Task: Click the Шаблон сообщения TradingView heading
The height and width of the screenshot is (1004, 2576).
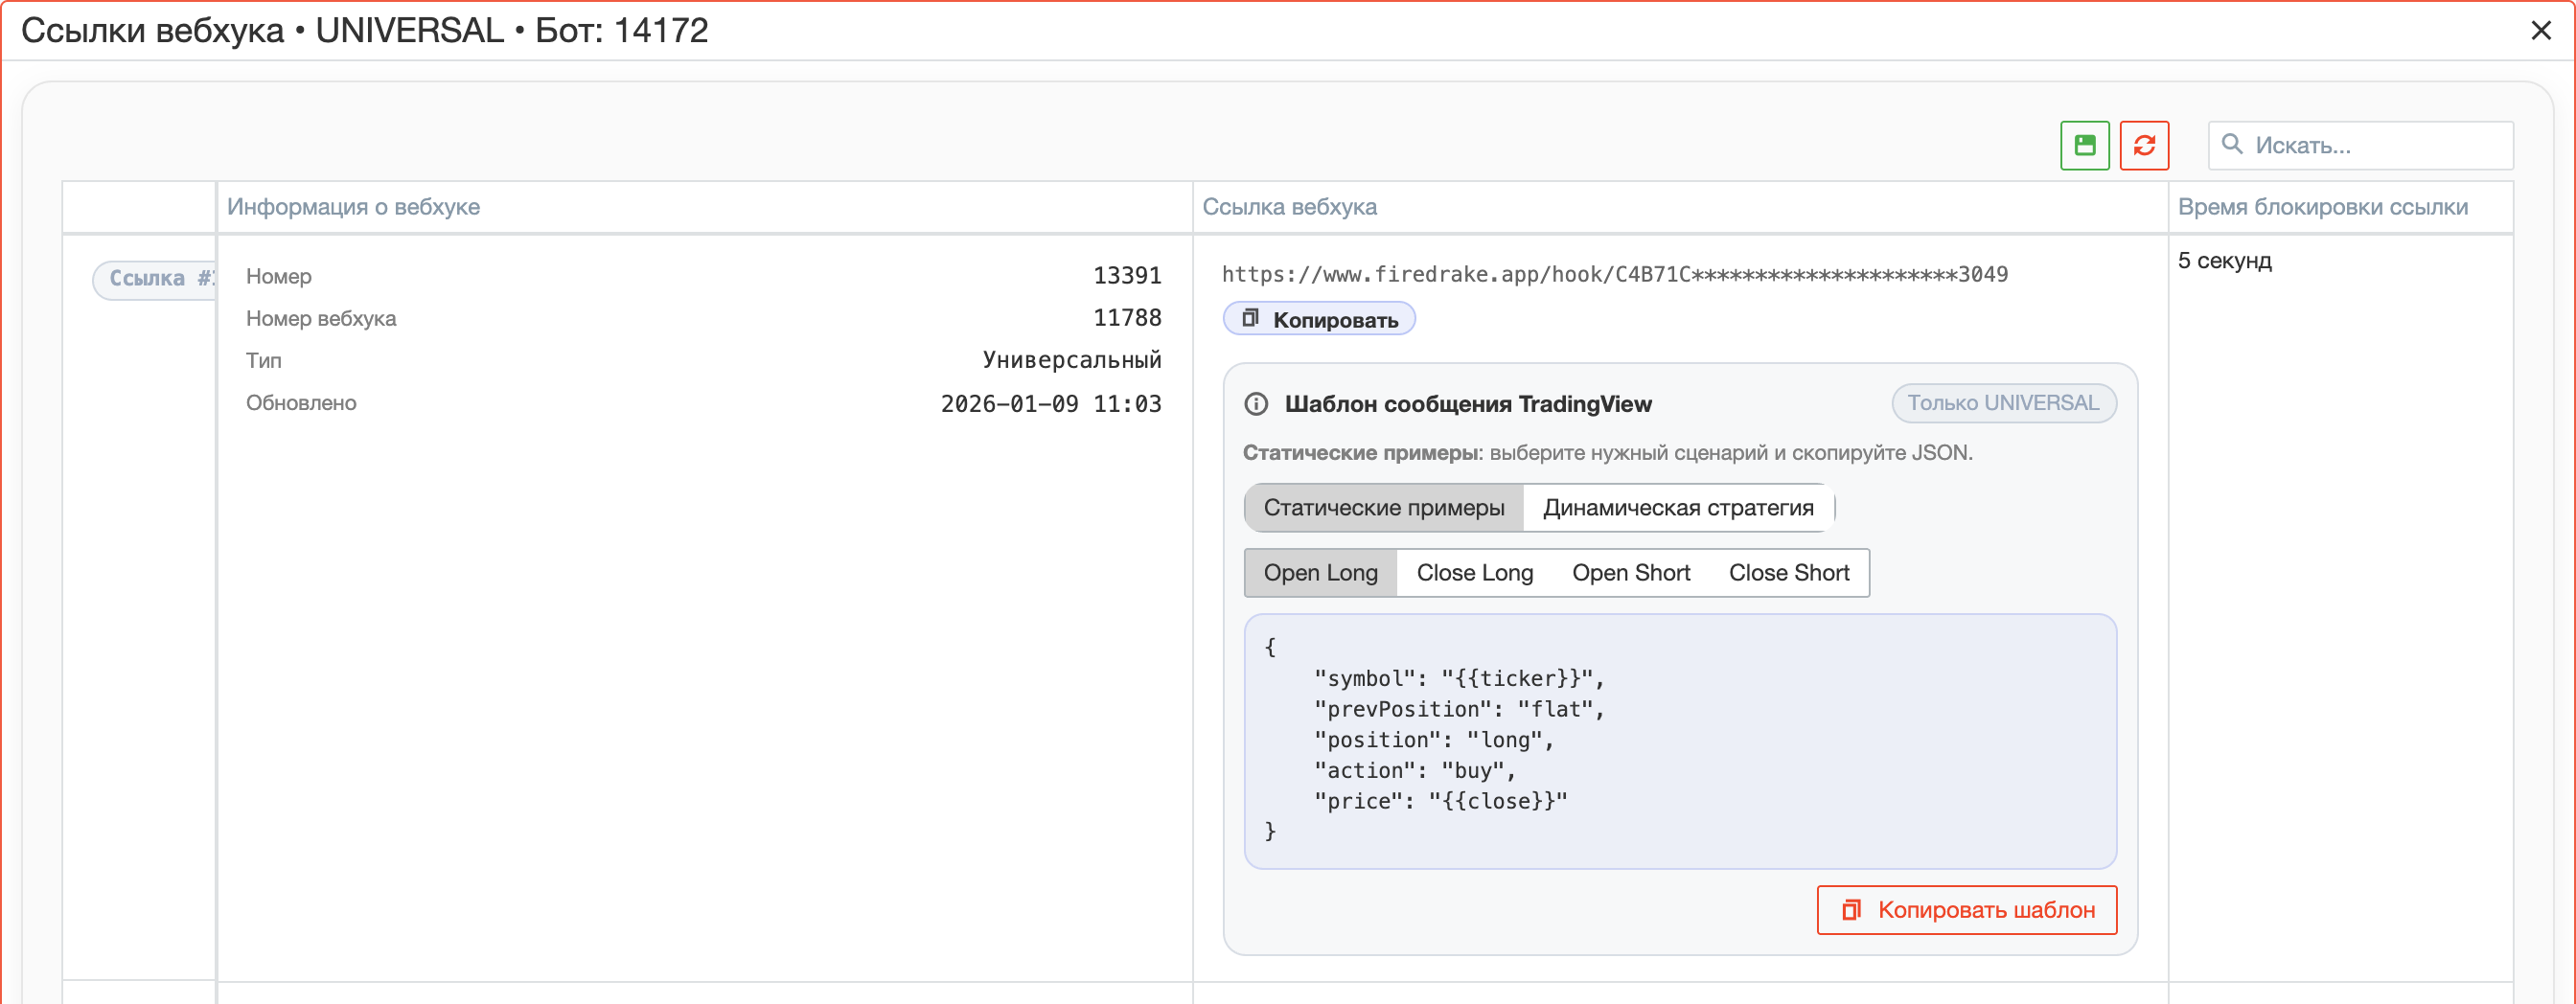Action: [1468, 404]
